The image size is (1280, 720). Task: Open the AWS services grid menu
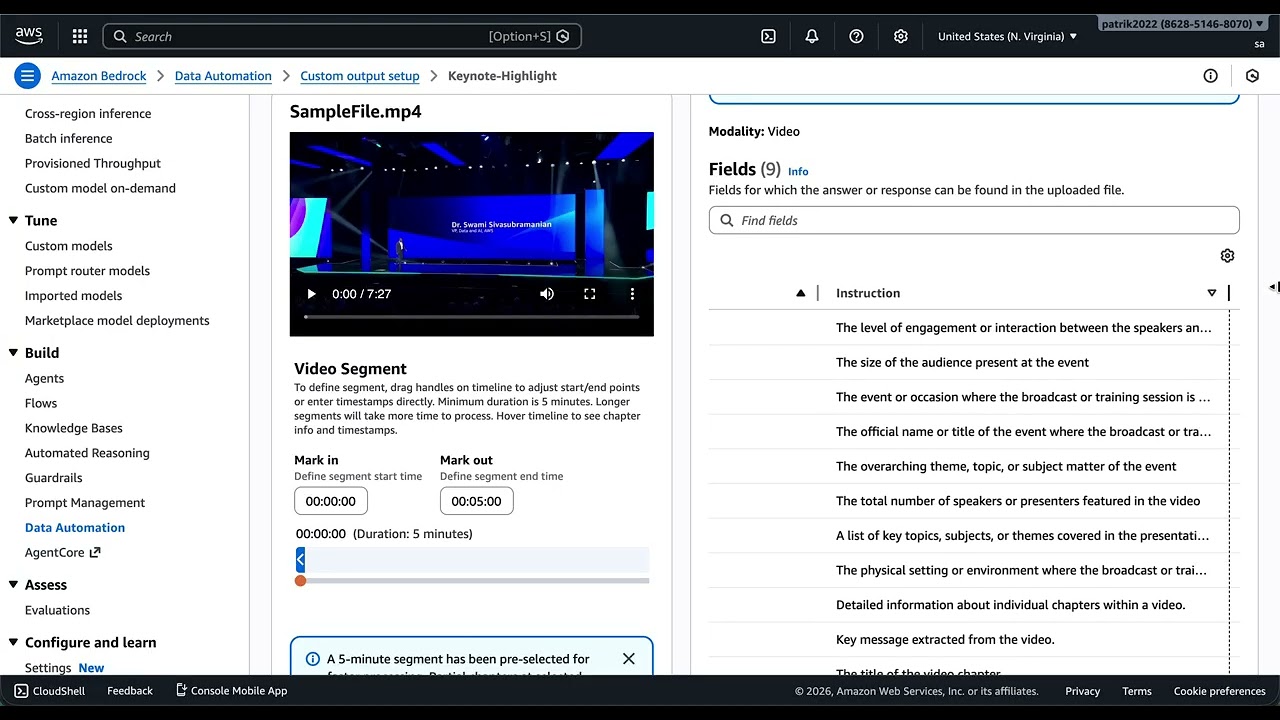click(x=80, y=36)
